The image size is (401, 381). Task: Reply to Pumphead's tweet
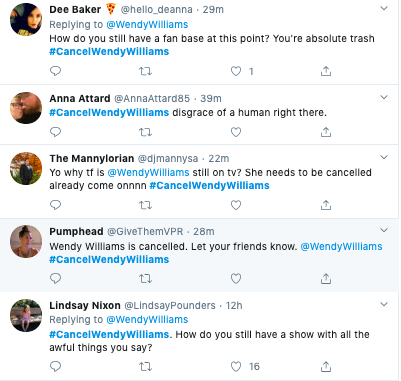[55, 278]
